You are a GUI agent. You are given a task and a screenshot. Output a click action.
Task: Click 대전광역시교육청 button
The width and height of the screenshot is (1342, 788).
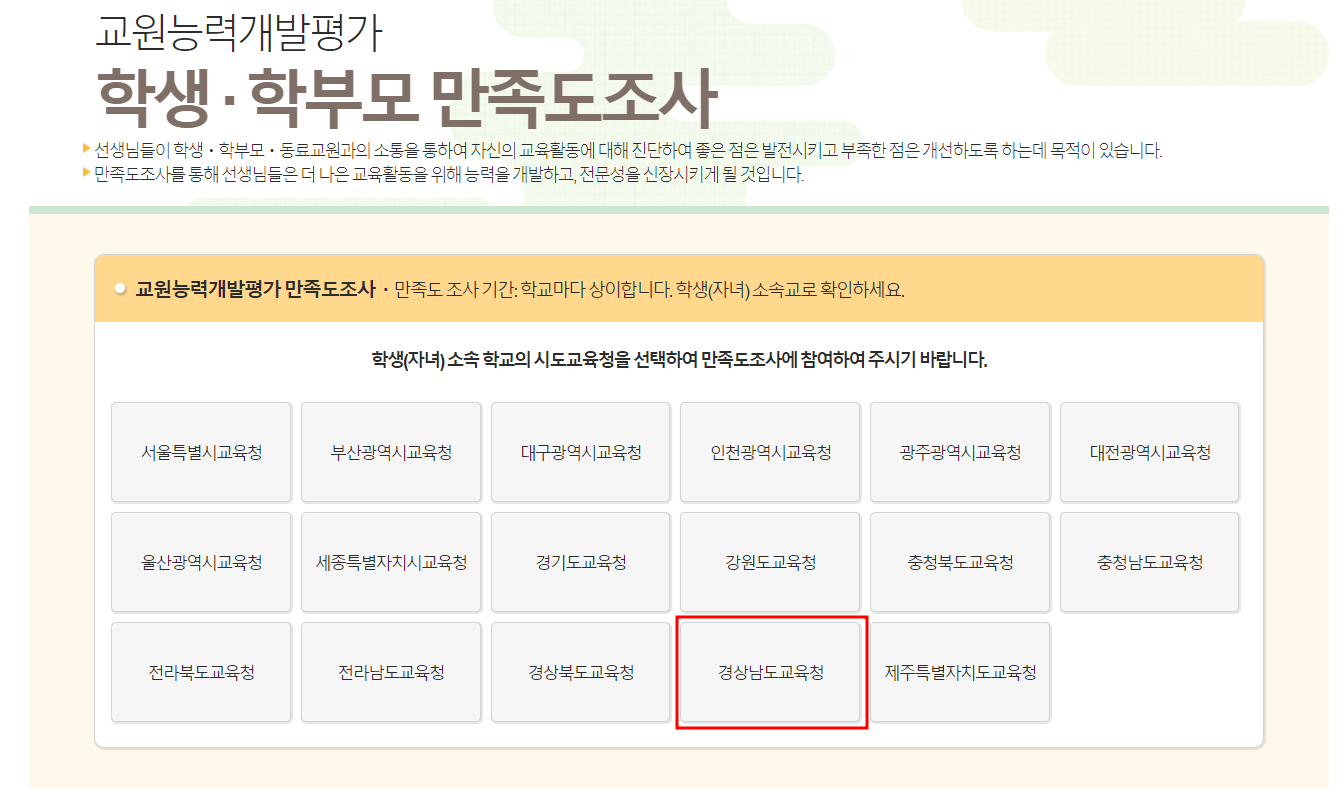[x=1150, y=452]
